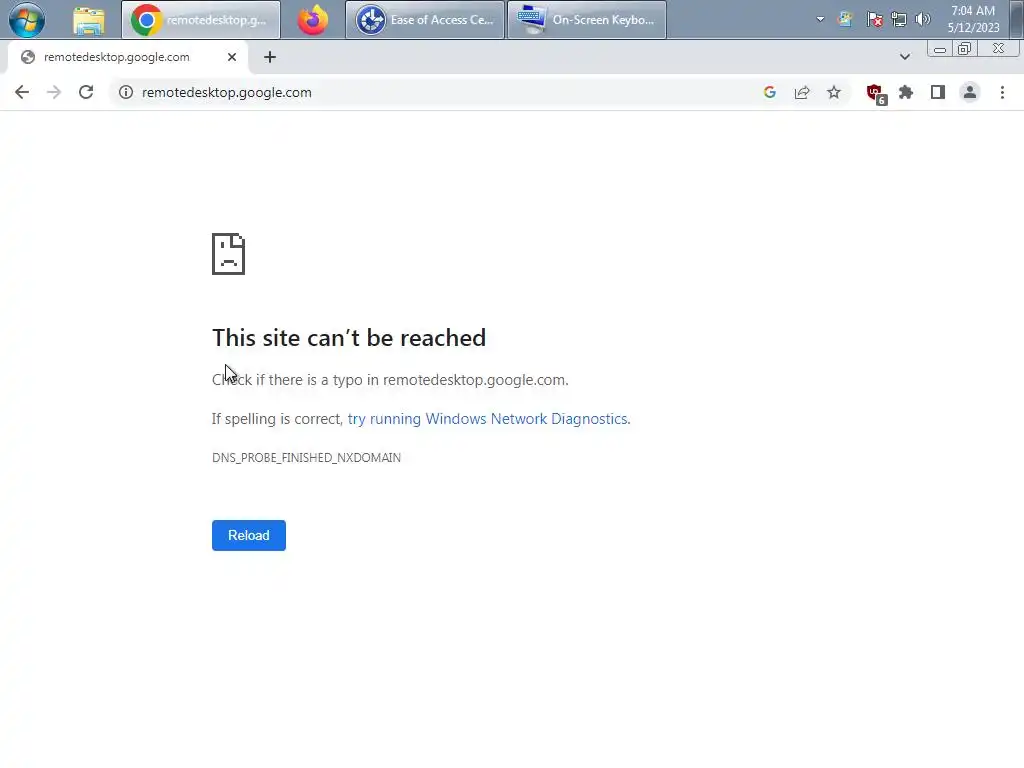This screenshot has width=1024, height=768.
Task: Minimize the Chrome window
Action: click(x=940, y=49)
